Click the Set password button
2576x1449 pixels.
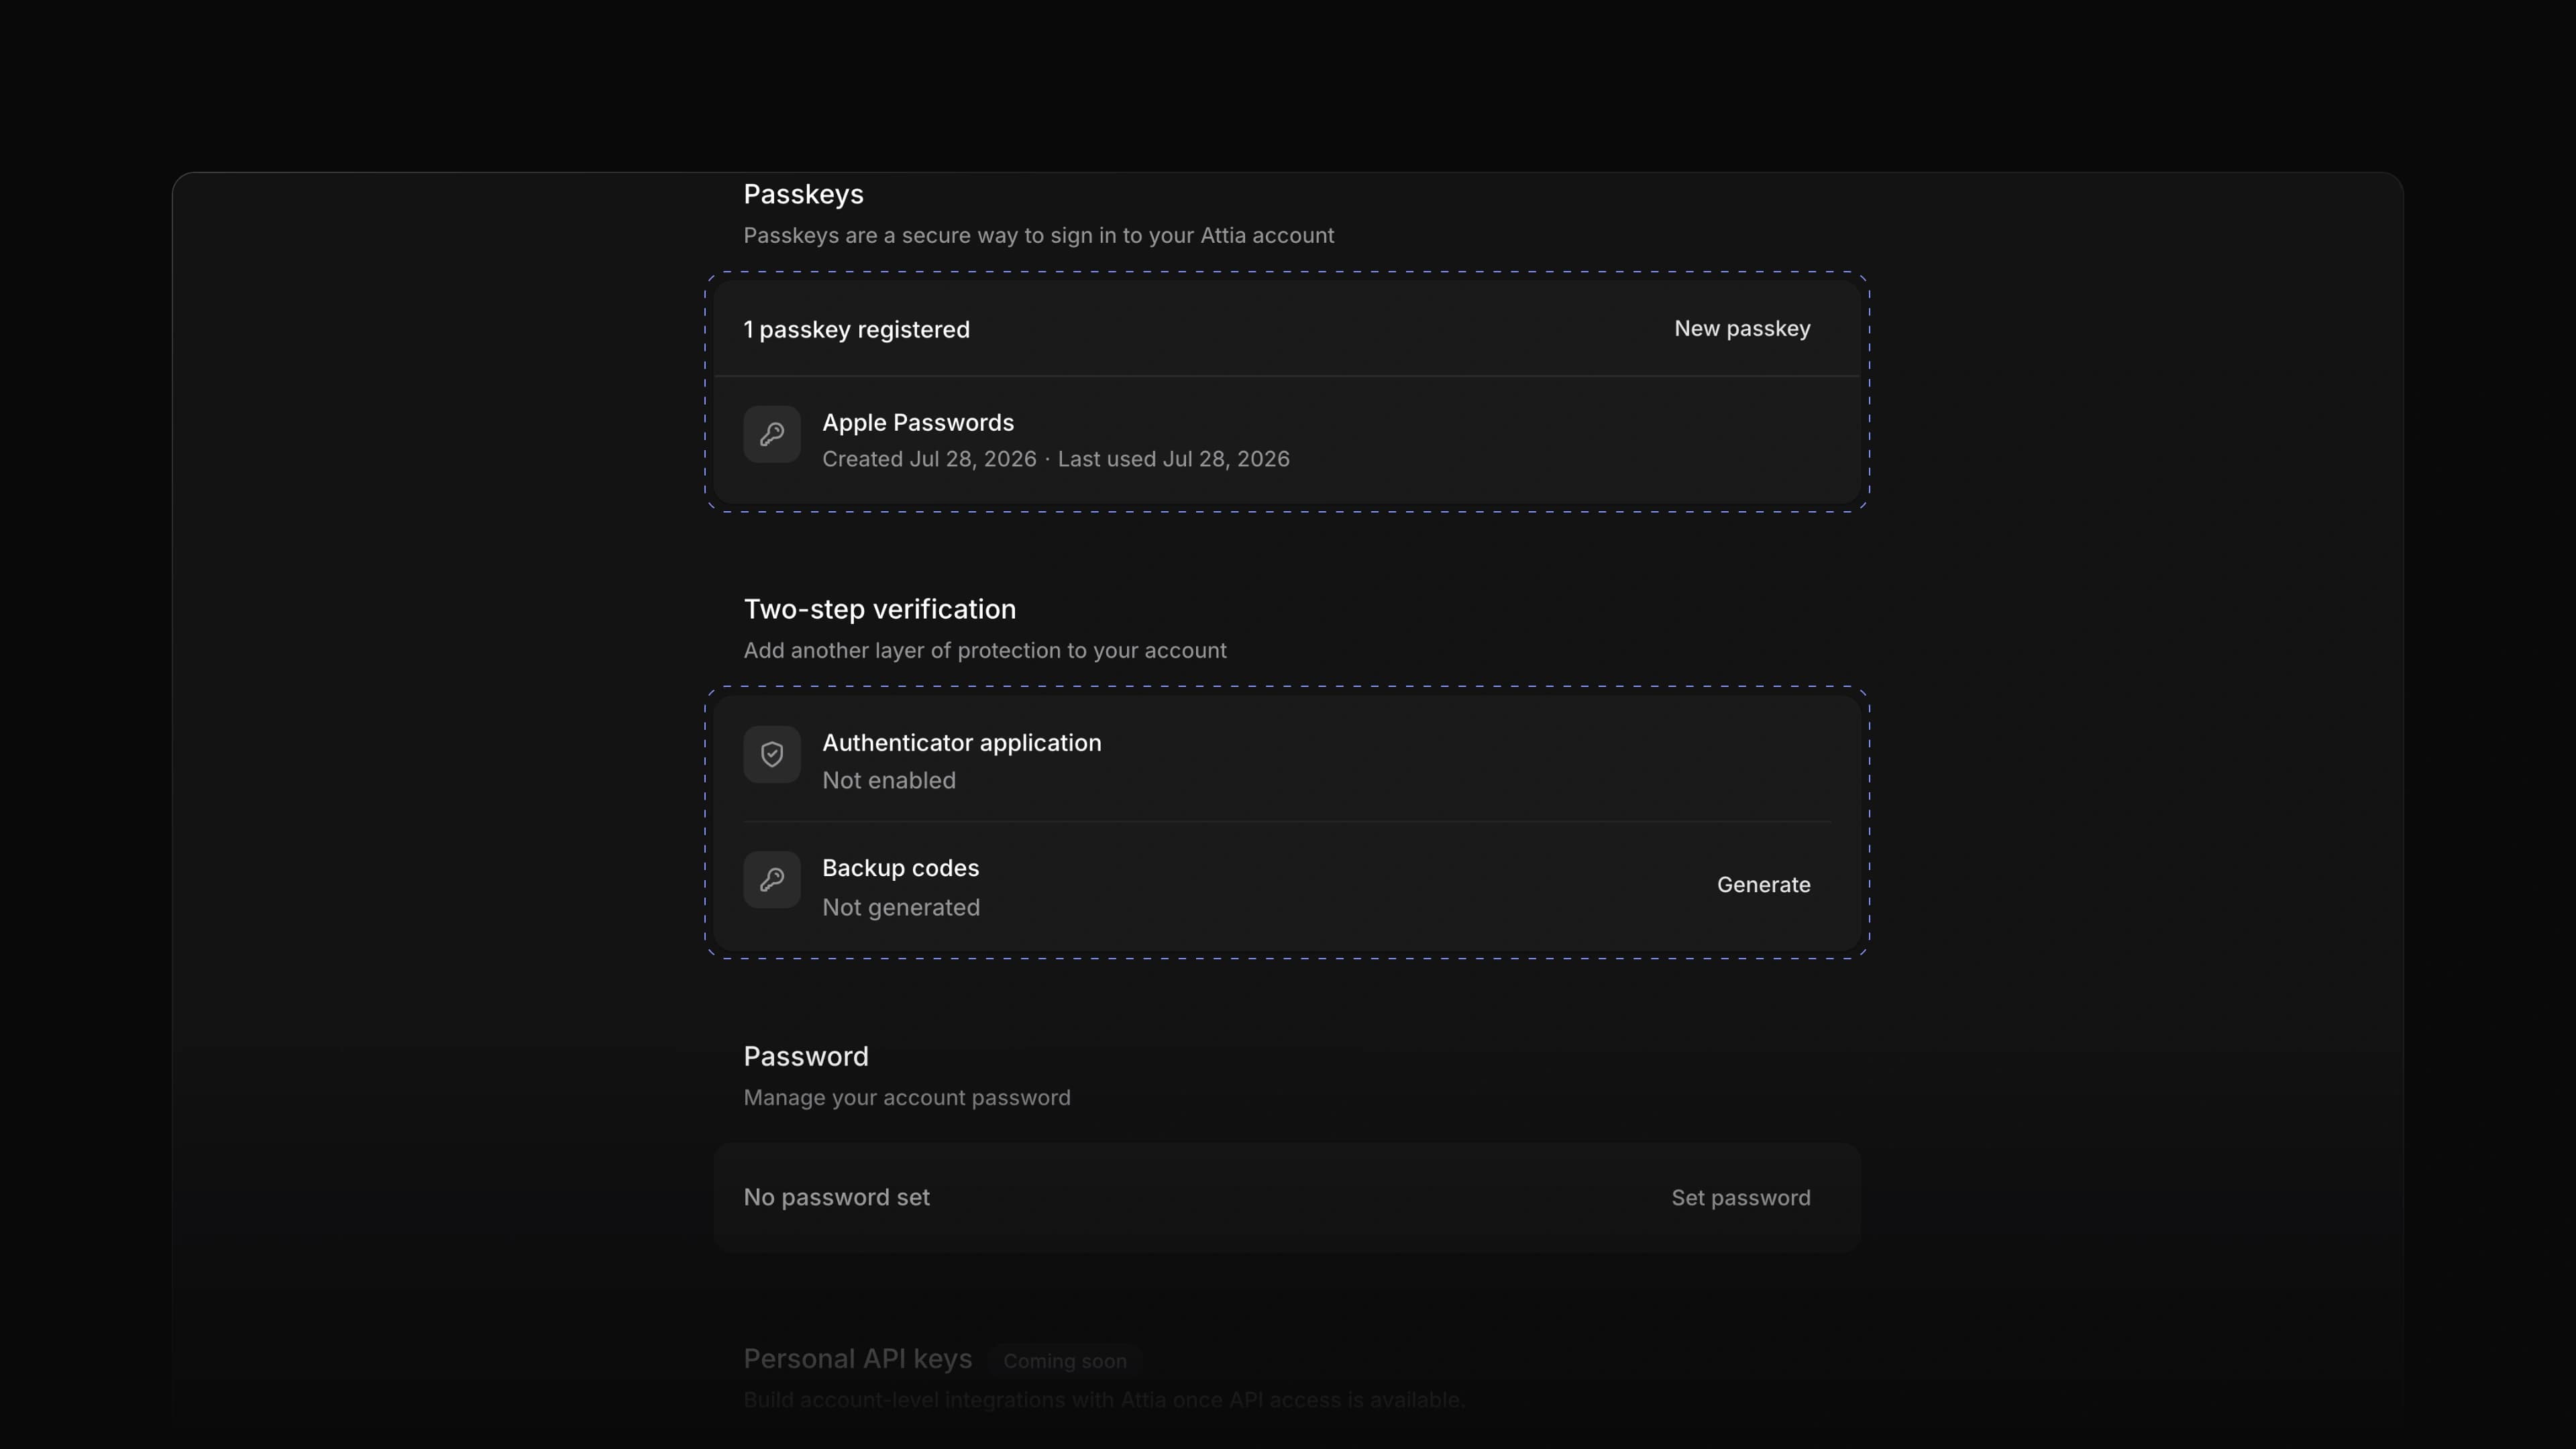pos(1740,1198)
